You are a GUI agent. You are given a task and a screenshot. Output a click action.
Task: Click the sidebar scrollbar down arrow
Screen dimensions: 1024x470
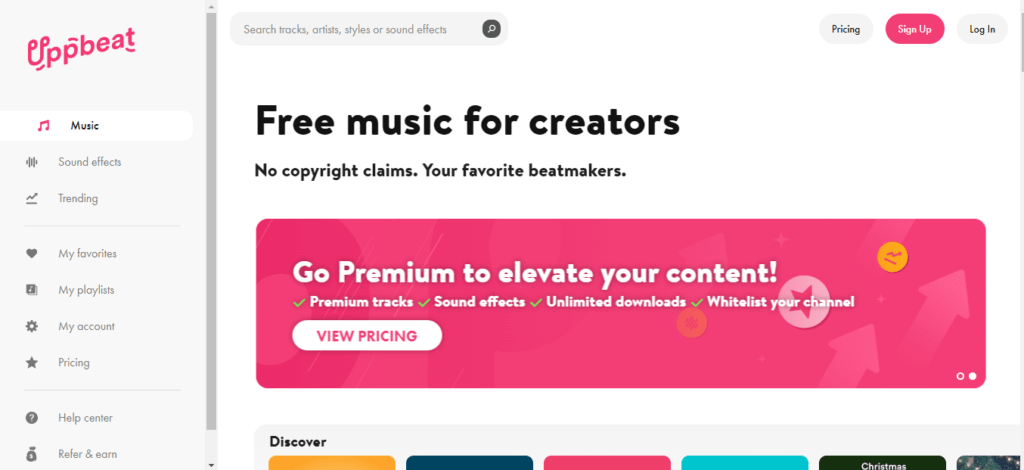[x=211, y=465]
